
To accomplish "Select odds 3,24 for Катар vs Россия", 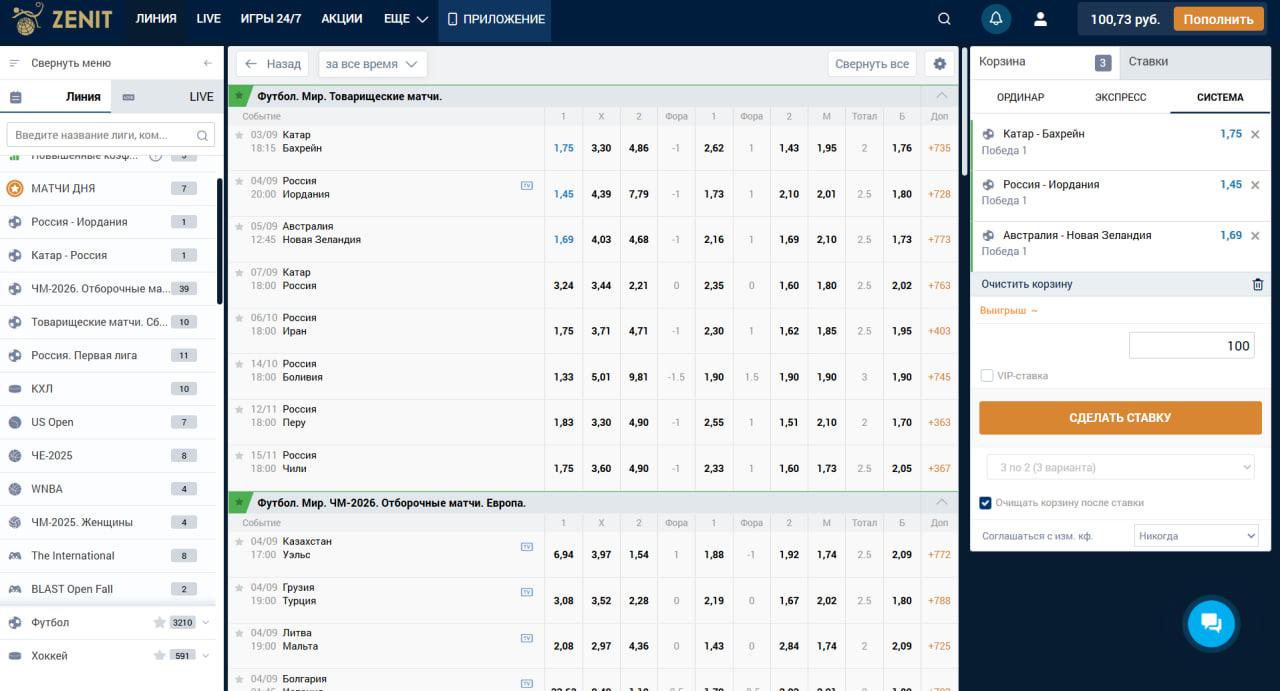I will click(x=563, y=286).
